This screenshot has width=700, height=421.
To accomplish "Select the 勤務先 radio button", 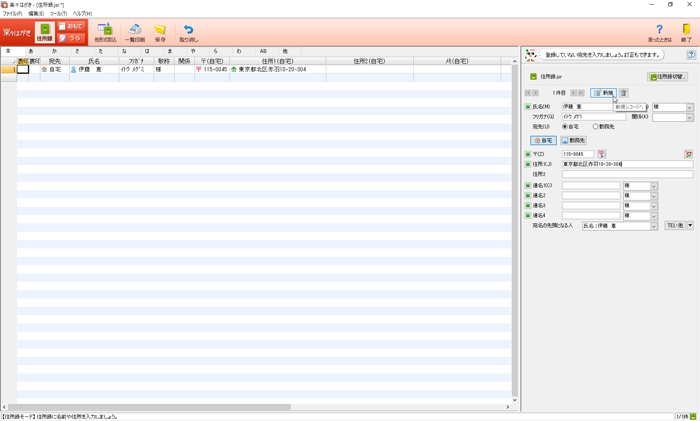I will 596,127.
